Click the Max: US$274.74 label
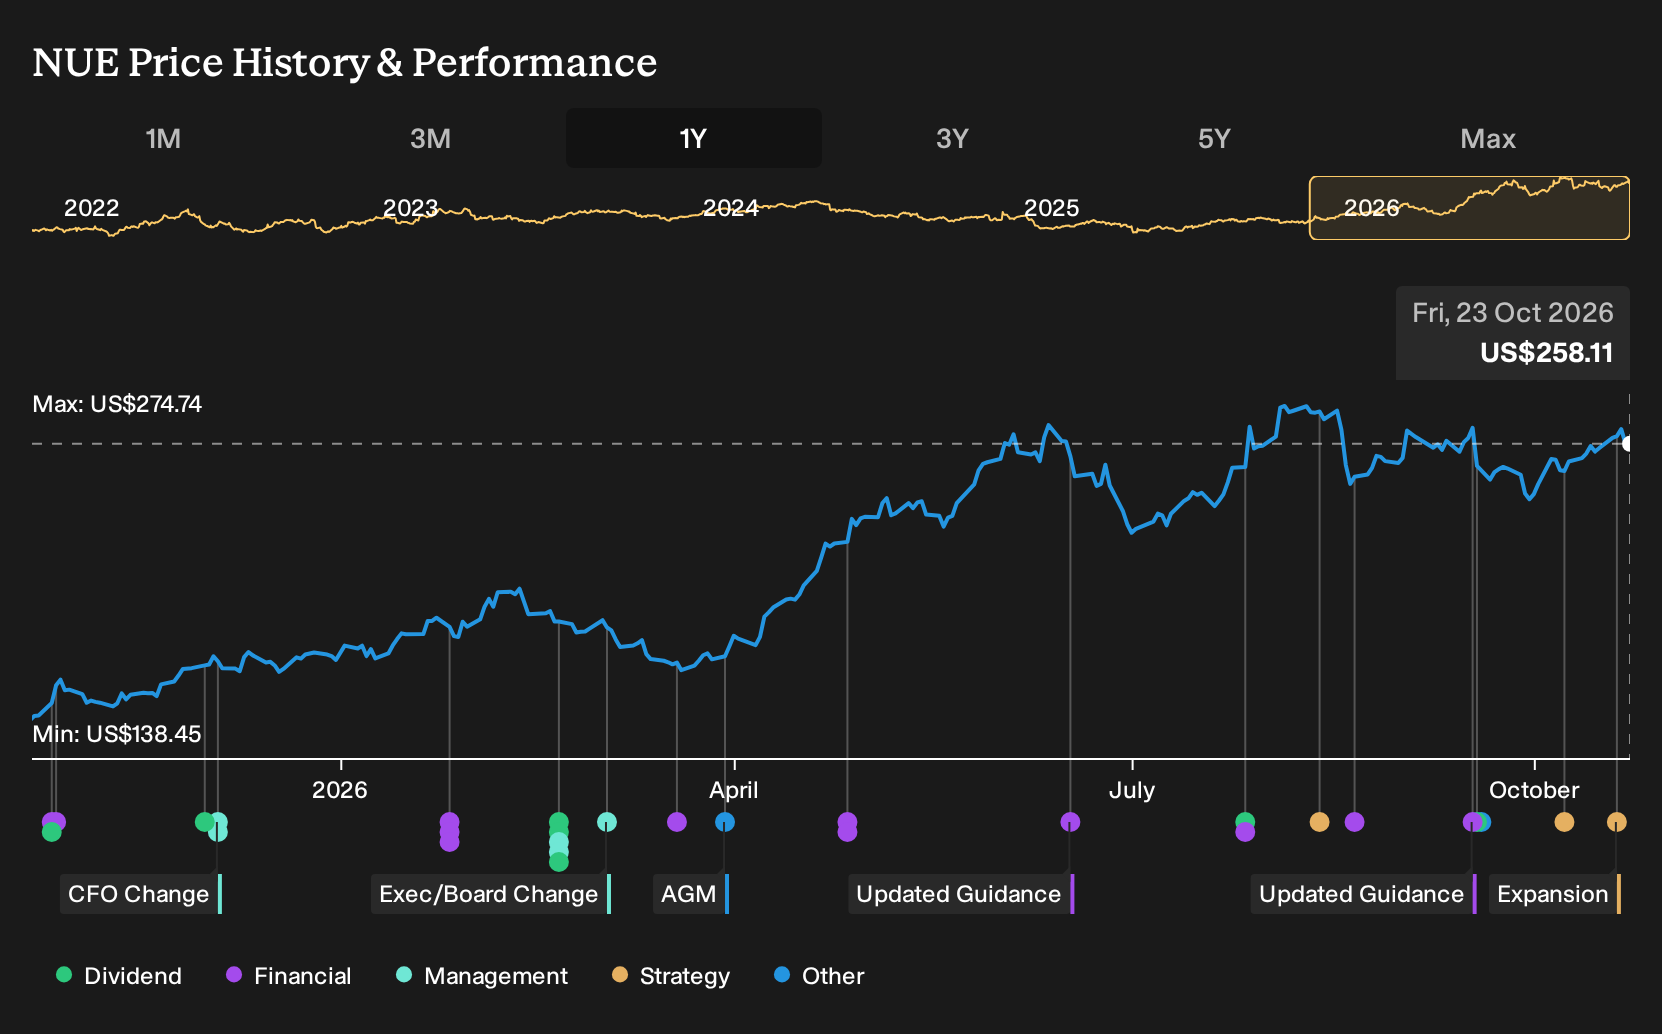Screen dimensions: 1662x1034 (117, 404)
